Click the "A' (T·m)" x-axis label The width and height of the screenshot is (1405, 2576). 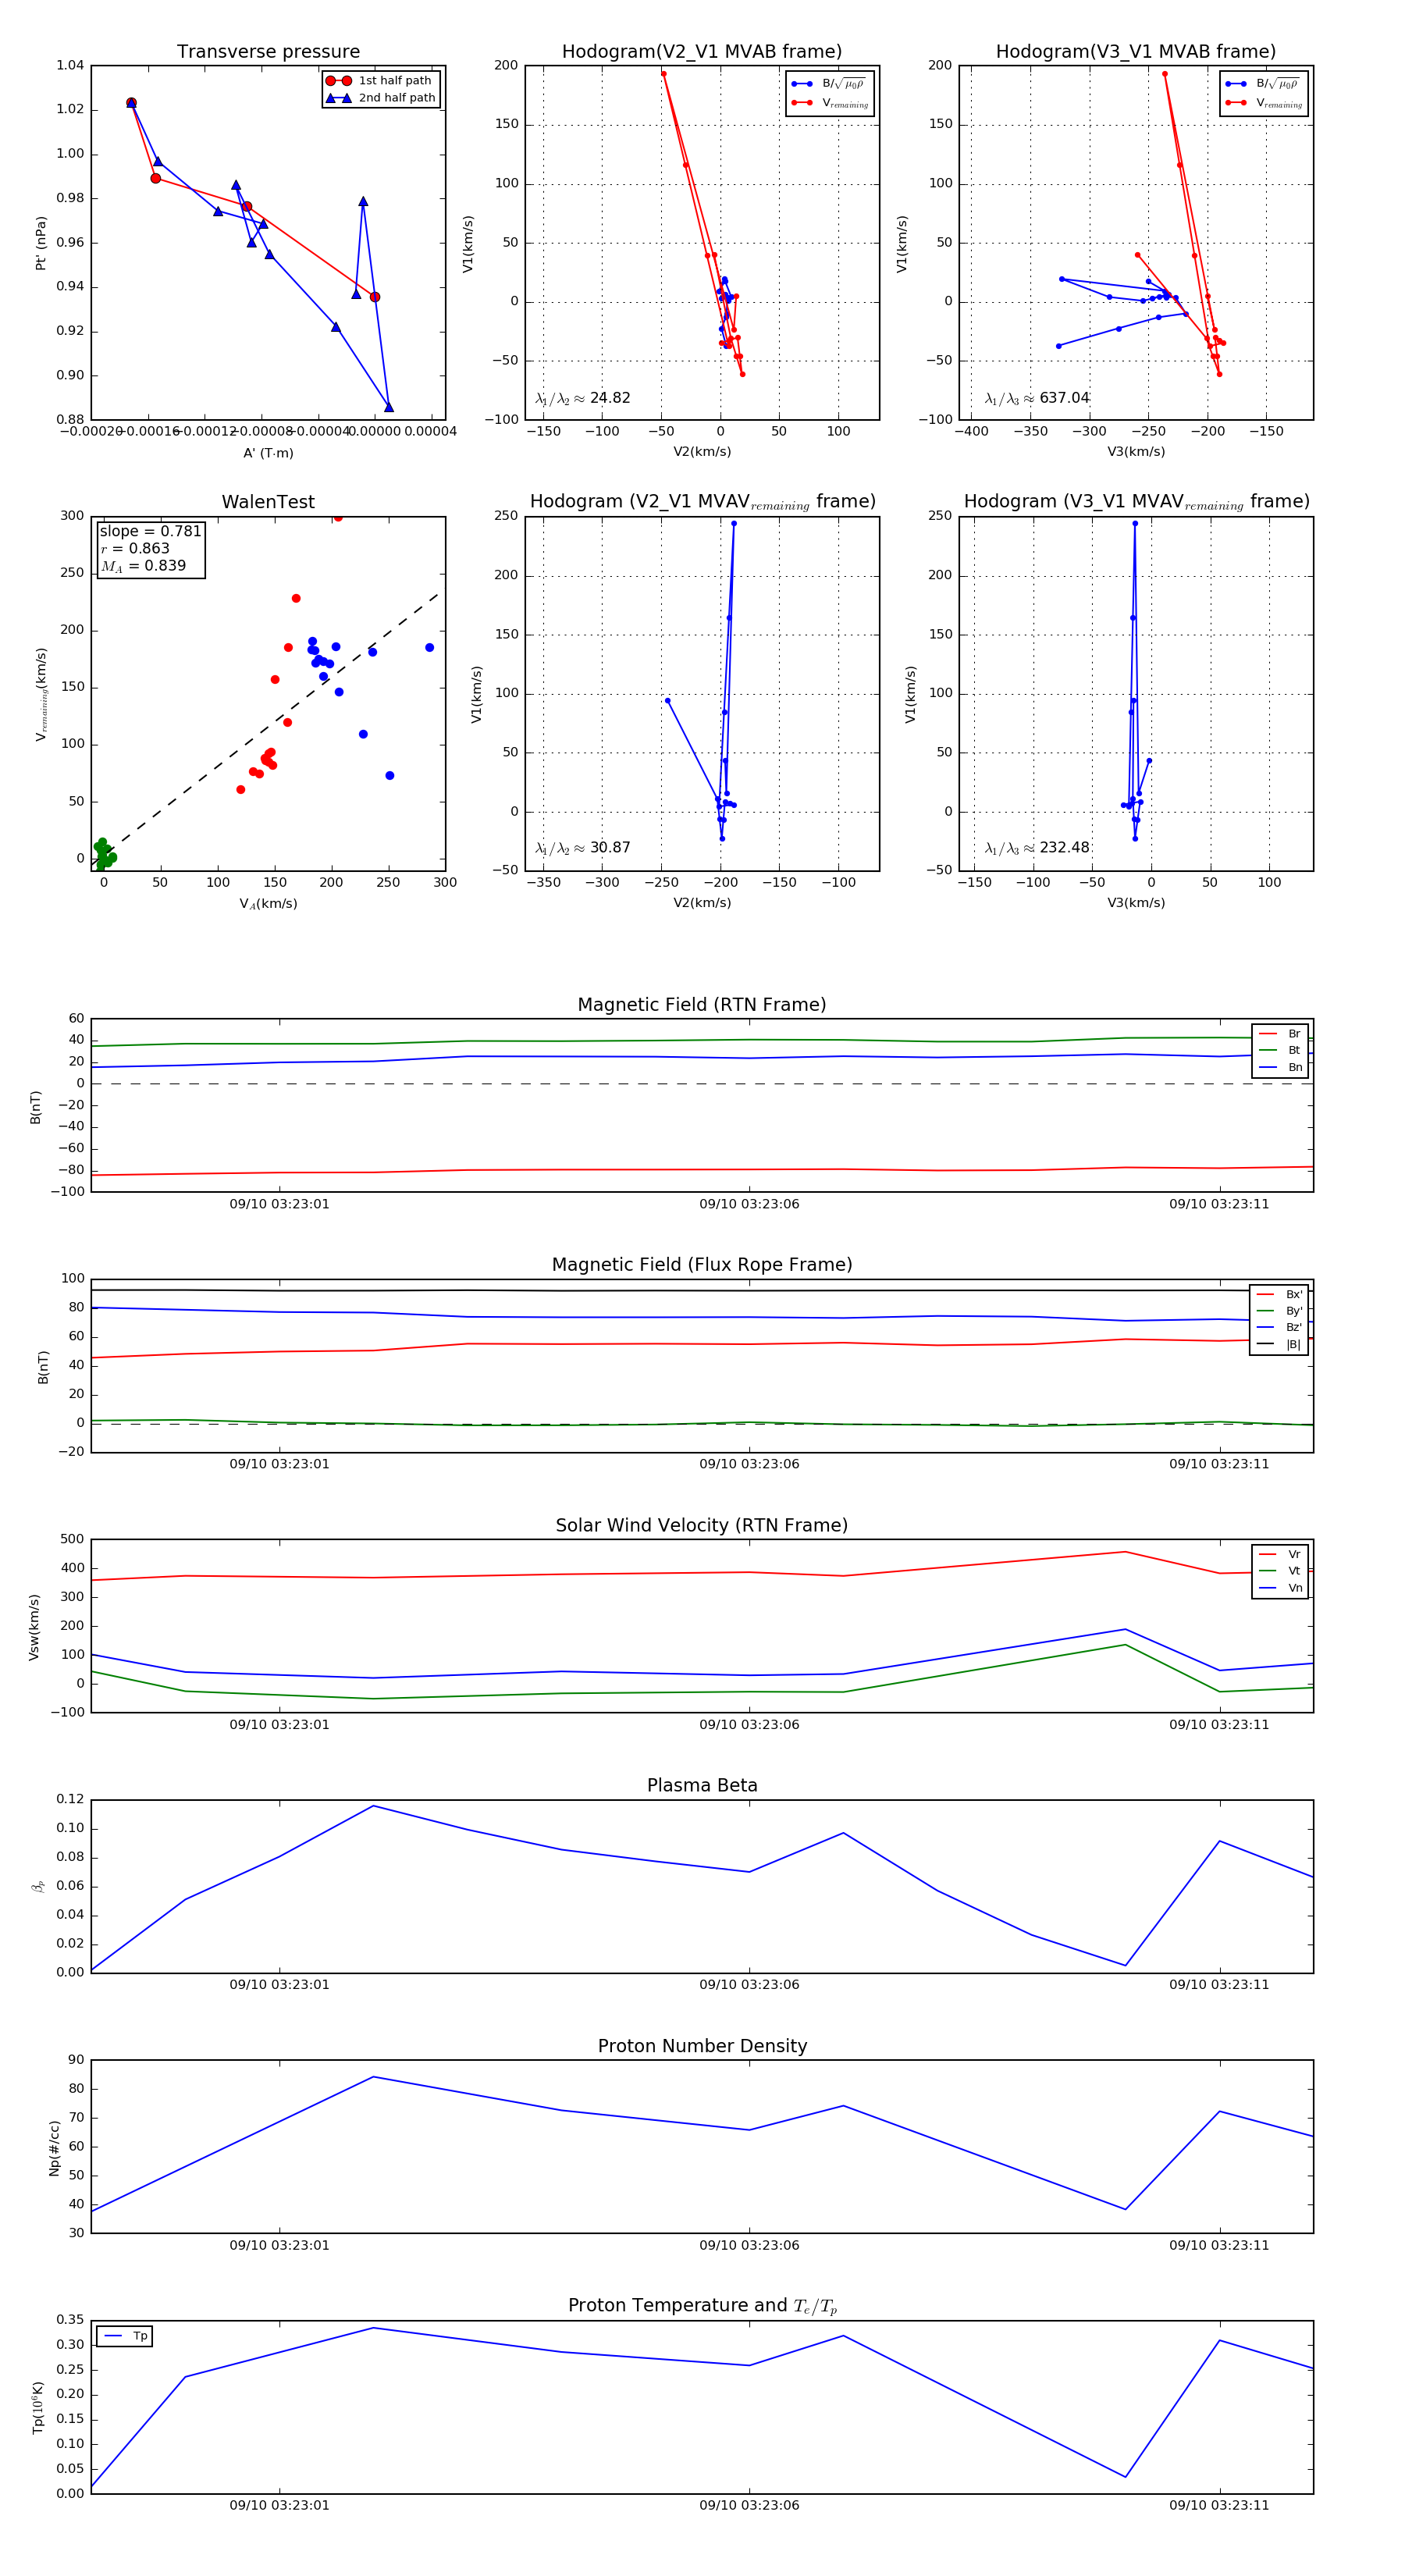click(x=268, y=453)
